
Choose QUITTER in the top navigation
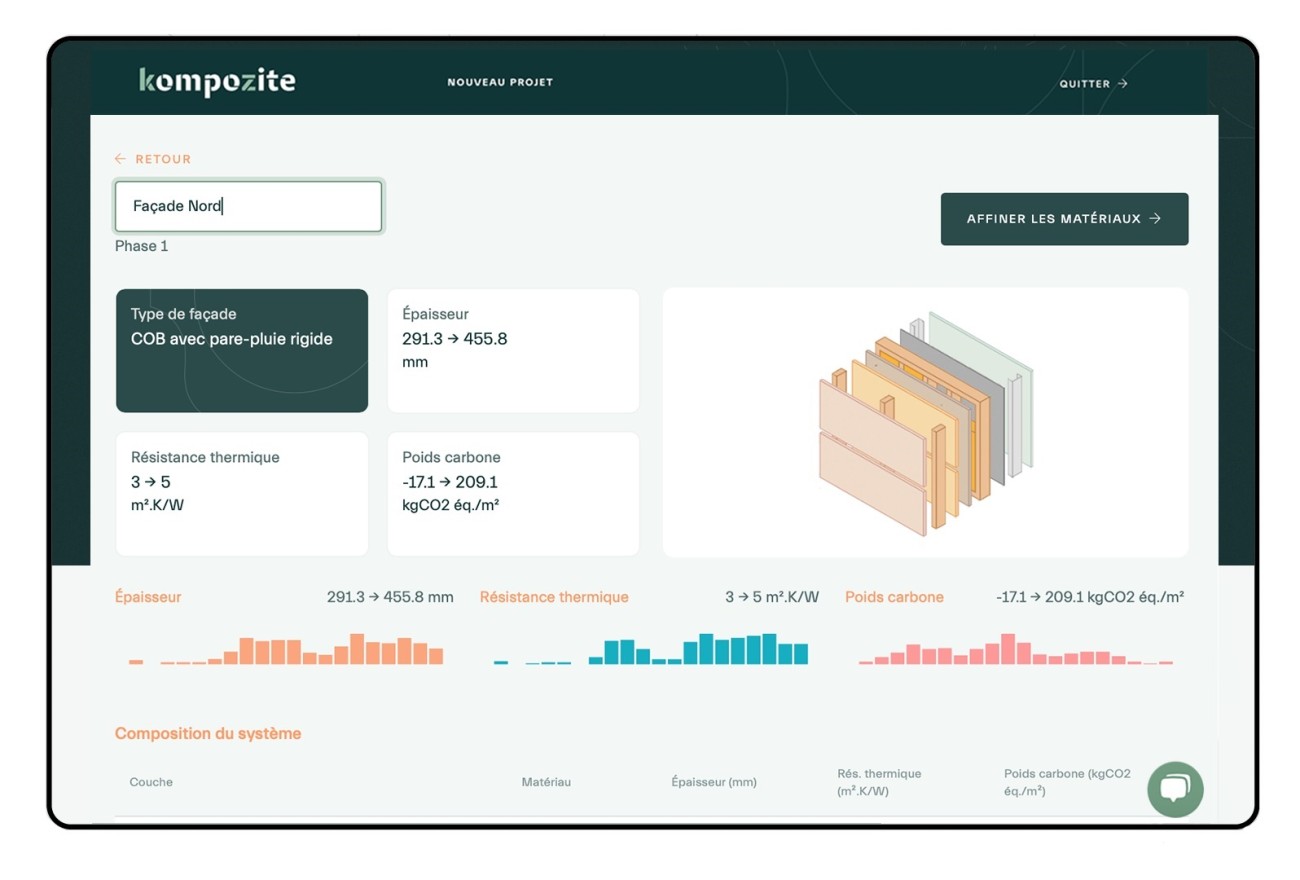pyautogui.click(x=1086, y=84)
